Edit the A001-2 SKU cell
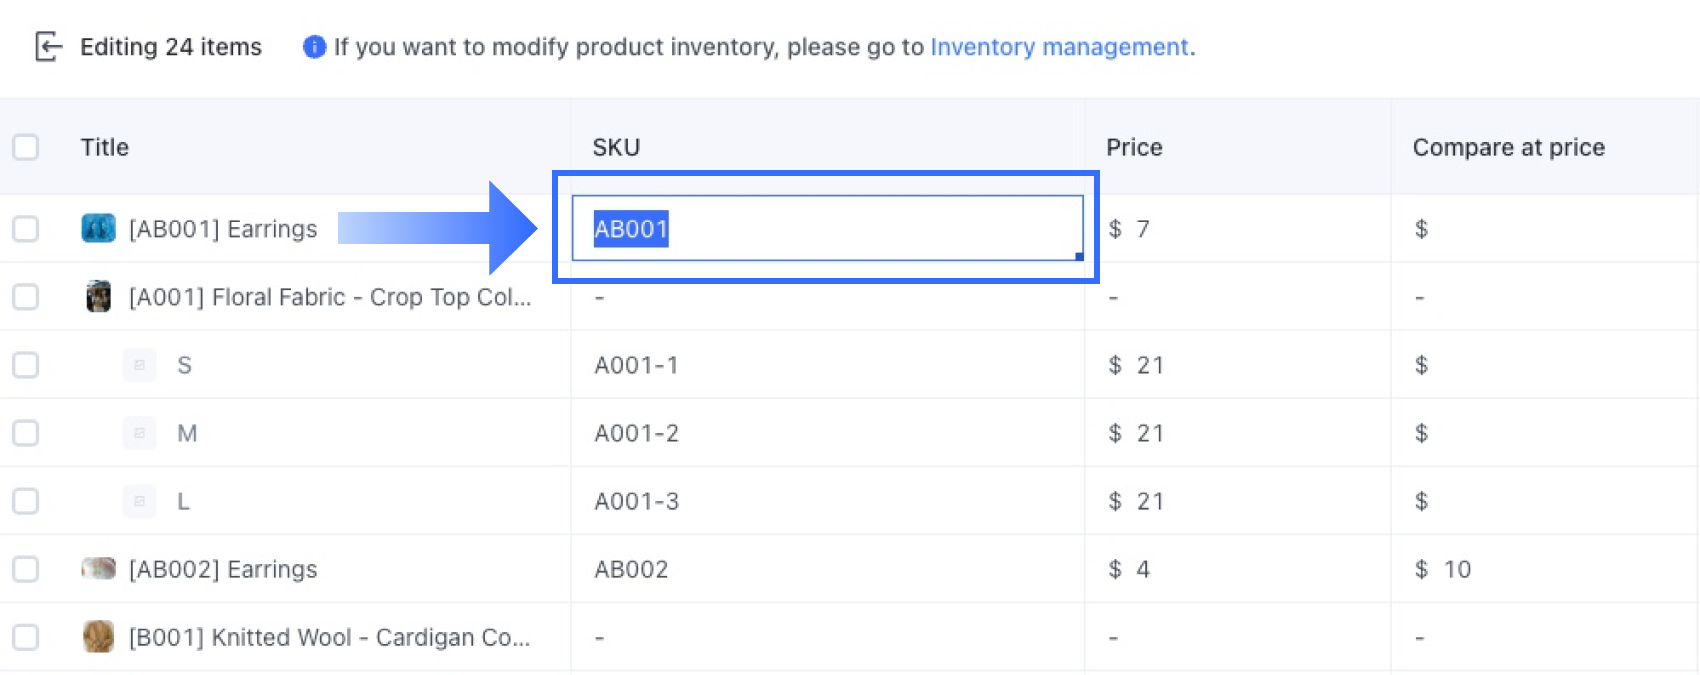 826,433
